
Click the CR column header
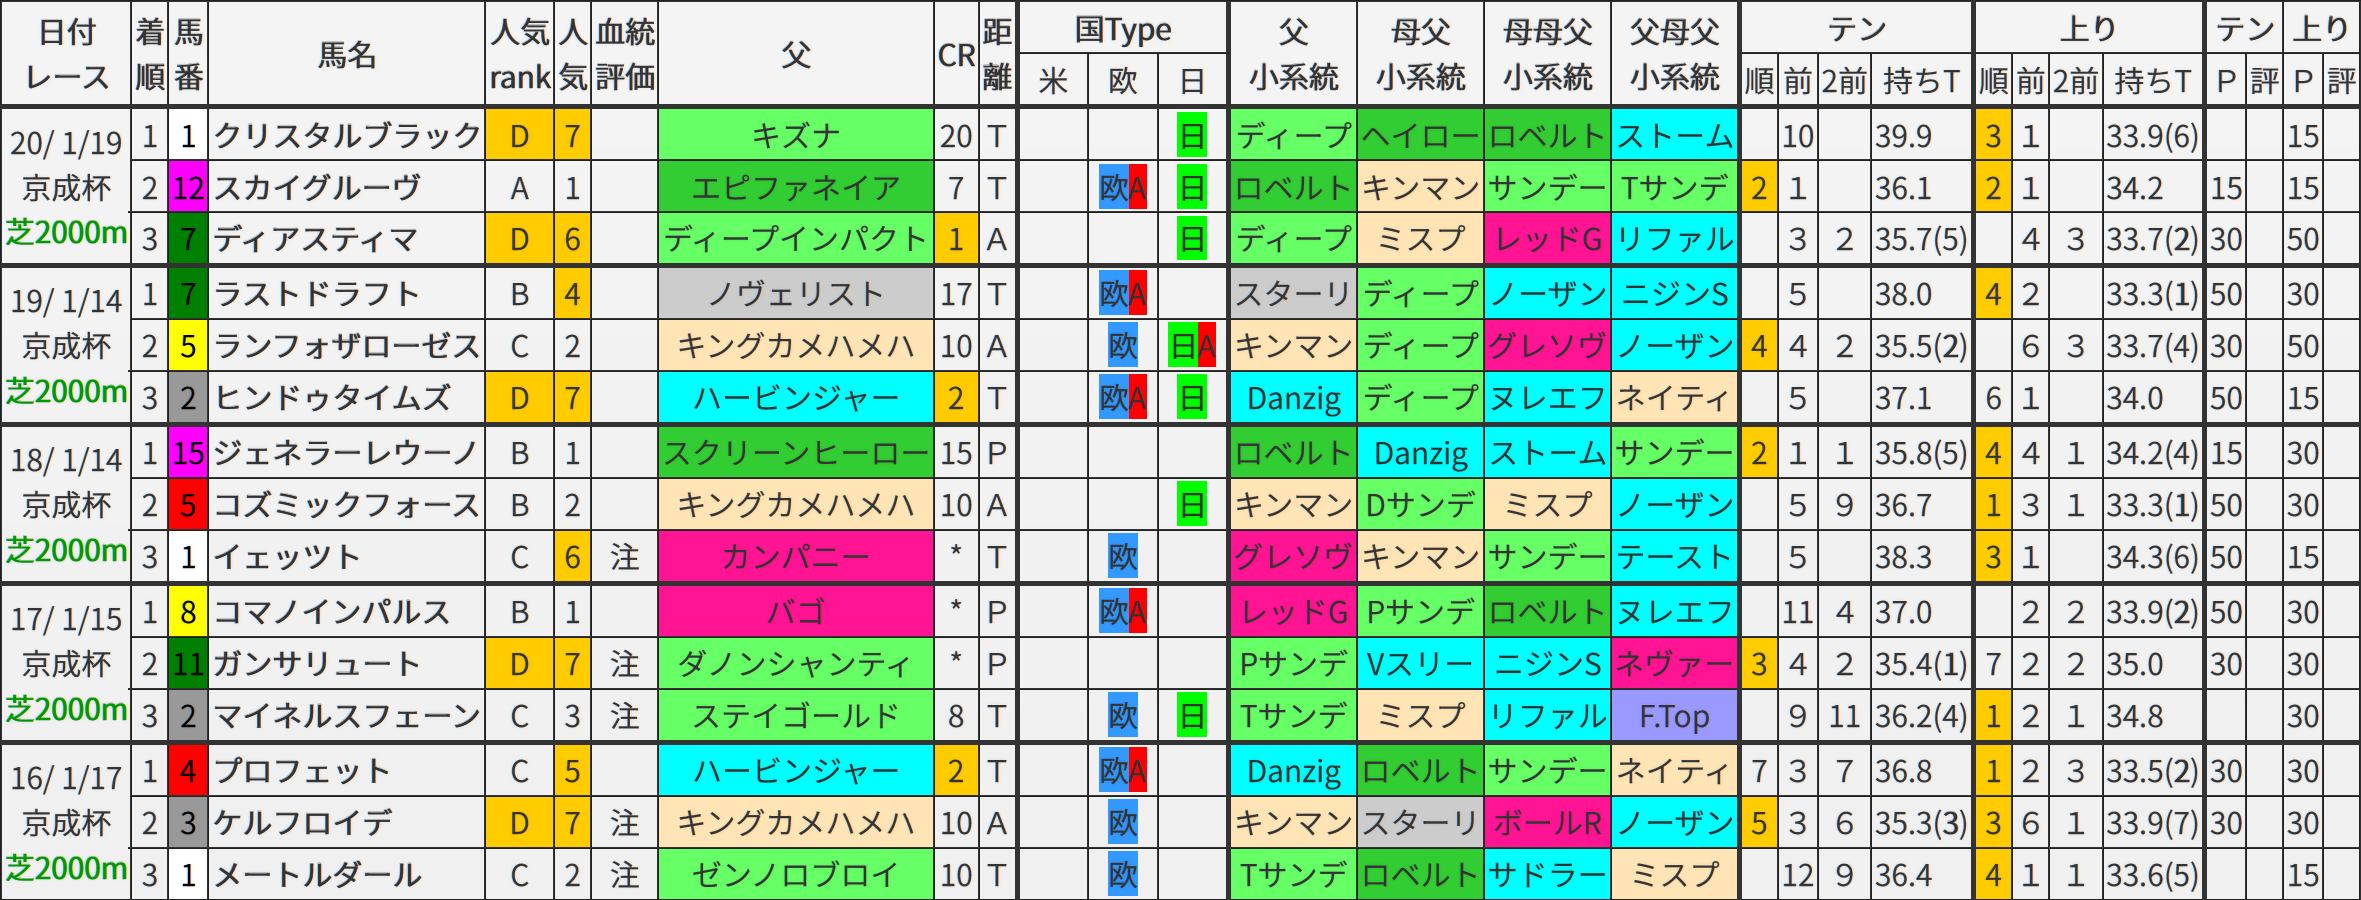[956, 54]
